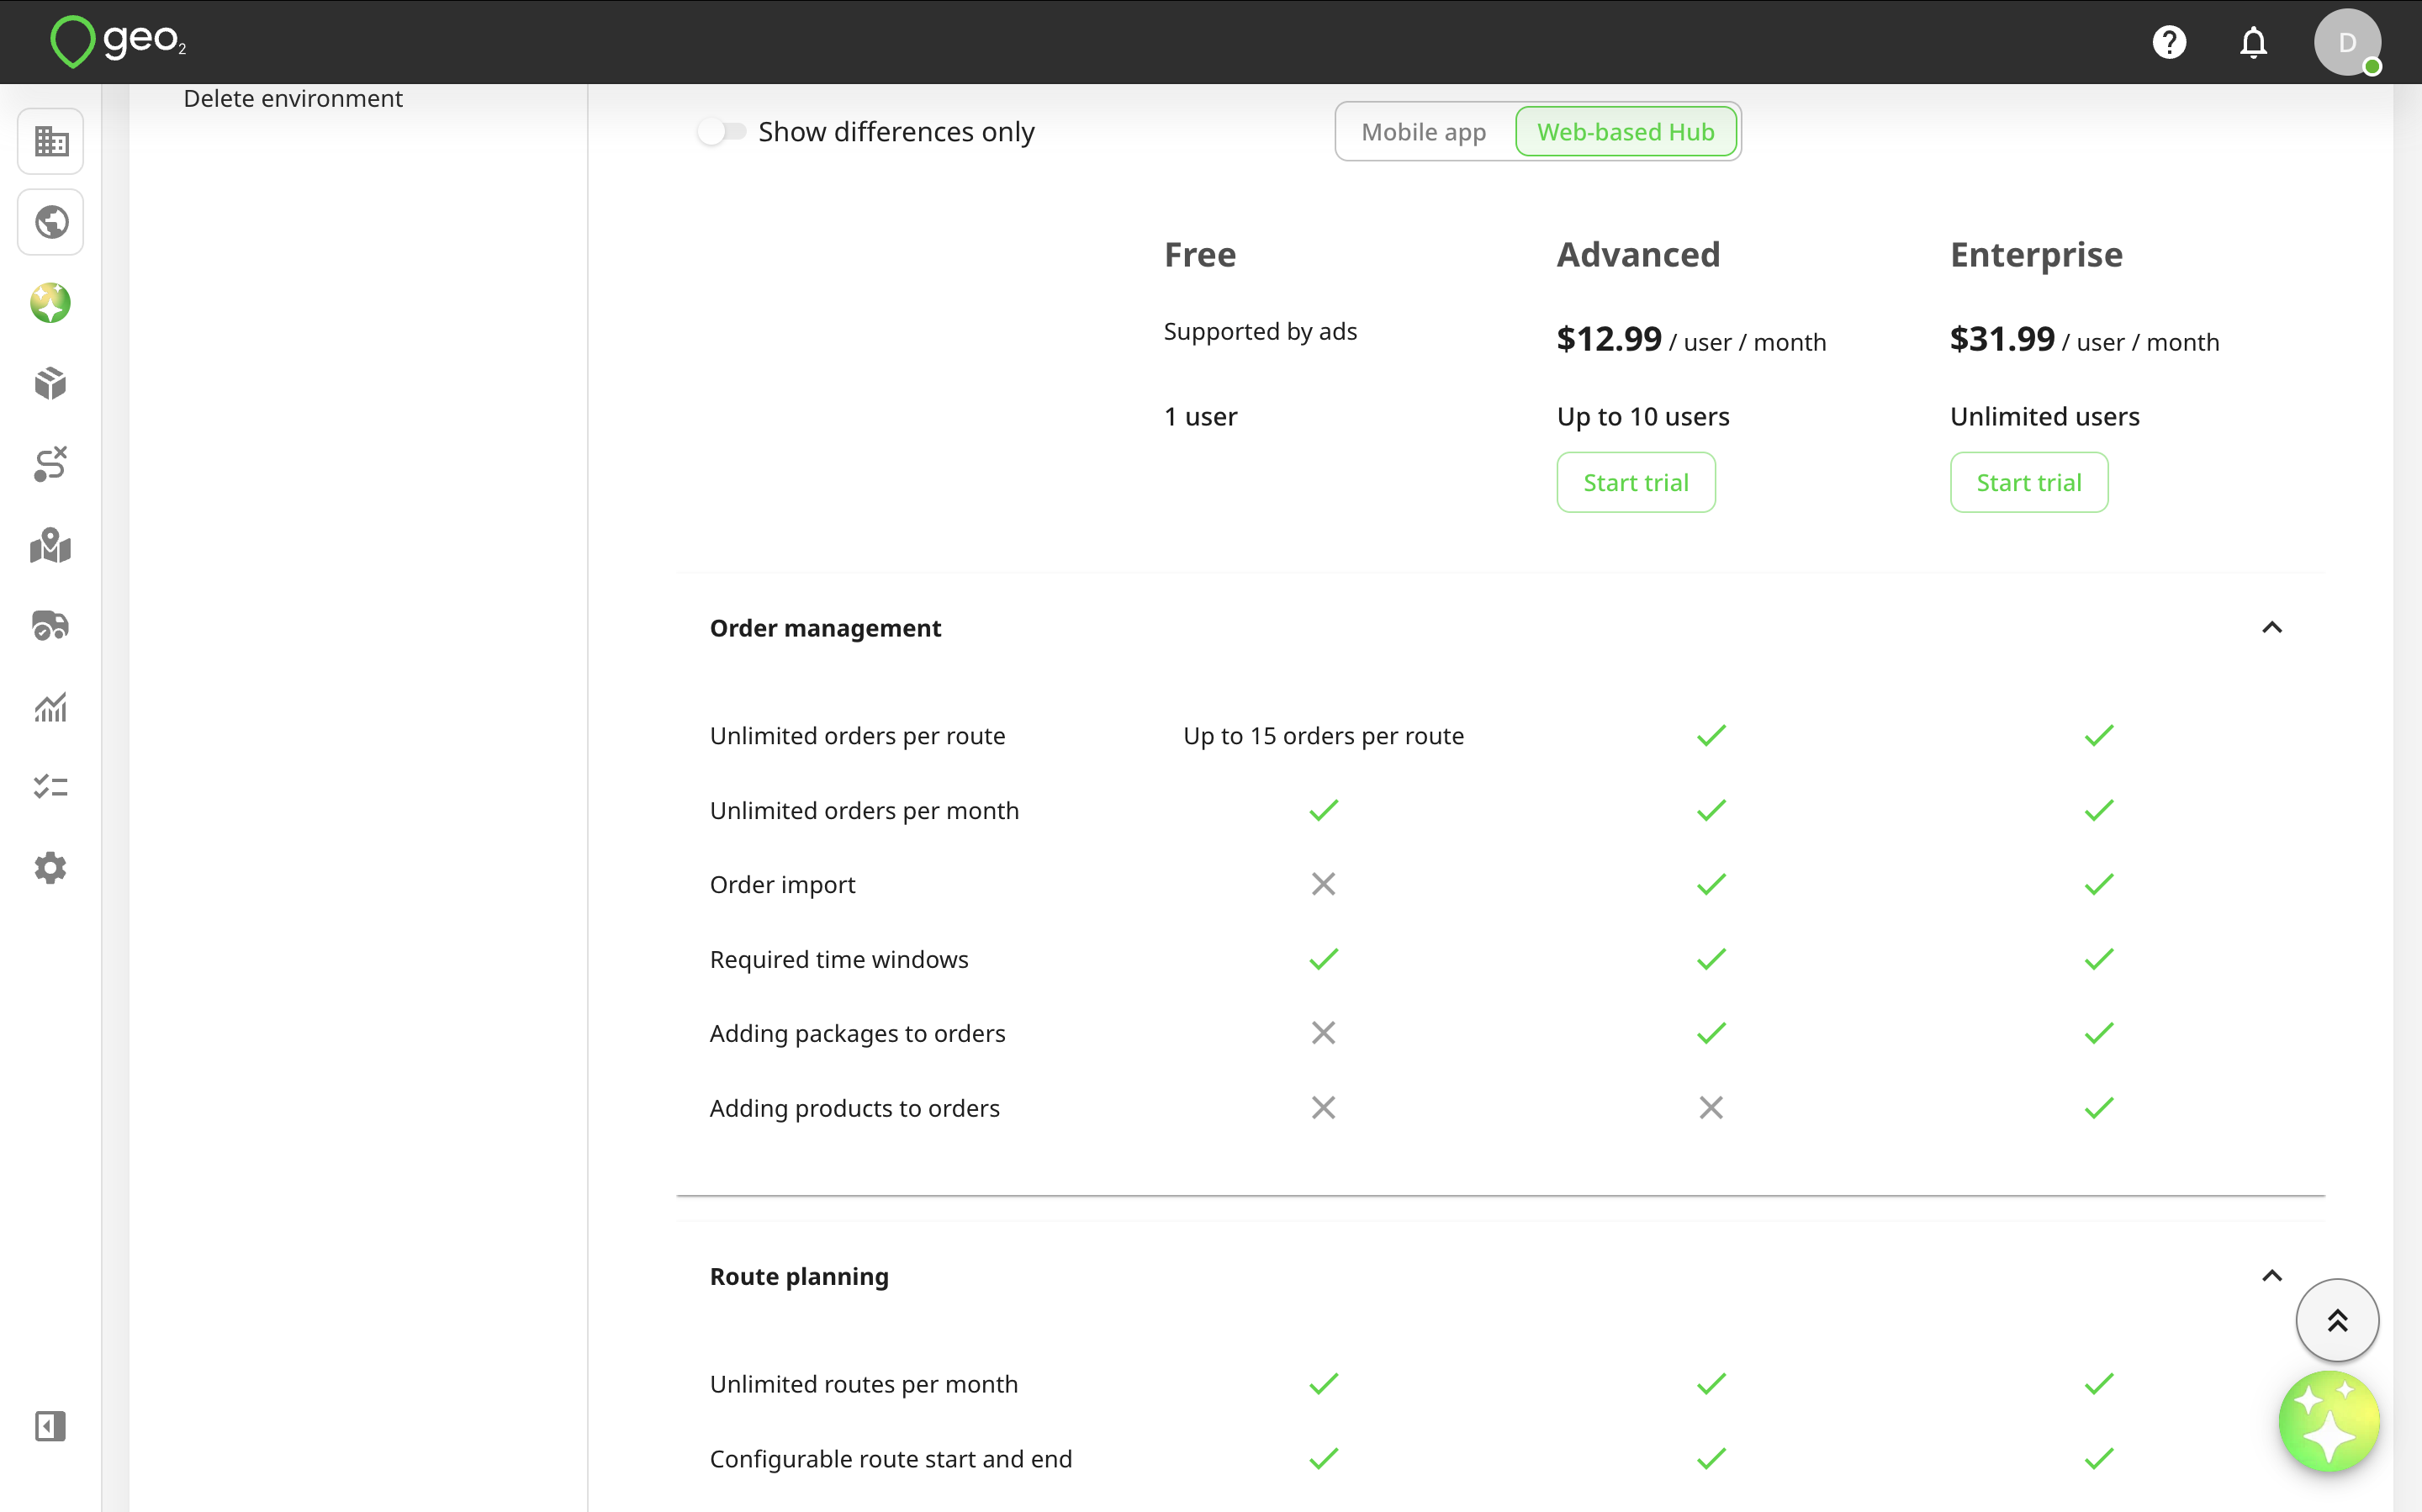Image resolution: width=2422 pixels, height=1512 pixels.
Task: Open the settings gear icon in sidebar
Action: tap(51, 868)
